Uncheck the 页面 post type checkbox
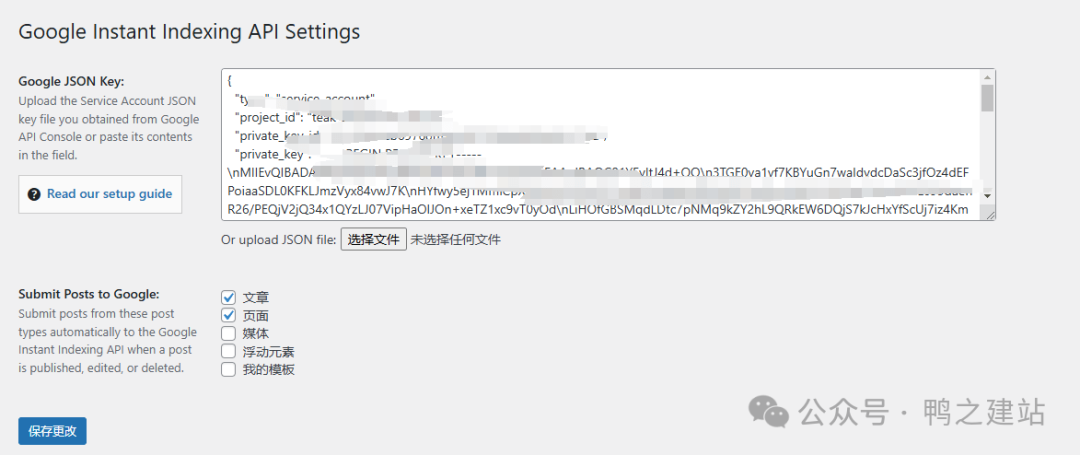 click(x=228, y=315)
